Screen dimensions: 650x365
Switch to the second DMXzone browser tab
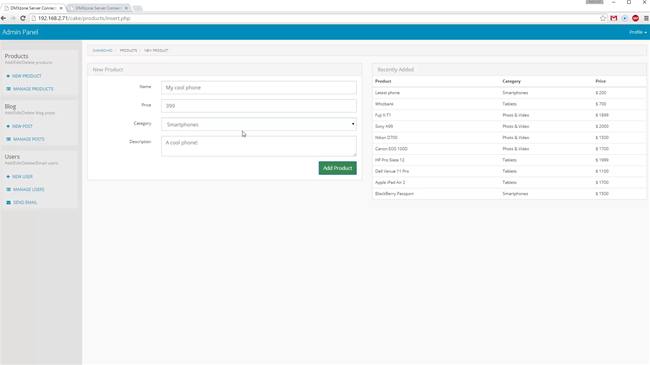[x=99, y=8]
